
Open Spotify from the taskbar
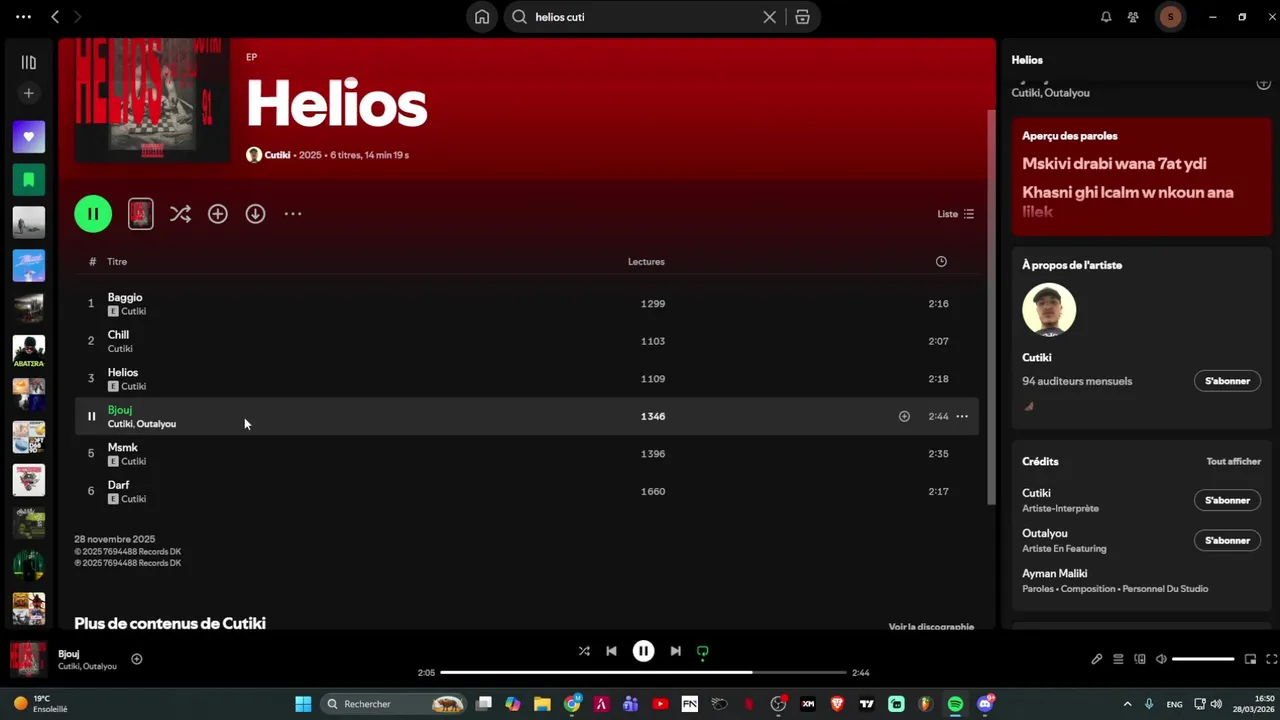(955, 704)
